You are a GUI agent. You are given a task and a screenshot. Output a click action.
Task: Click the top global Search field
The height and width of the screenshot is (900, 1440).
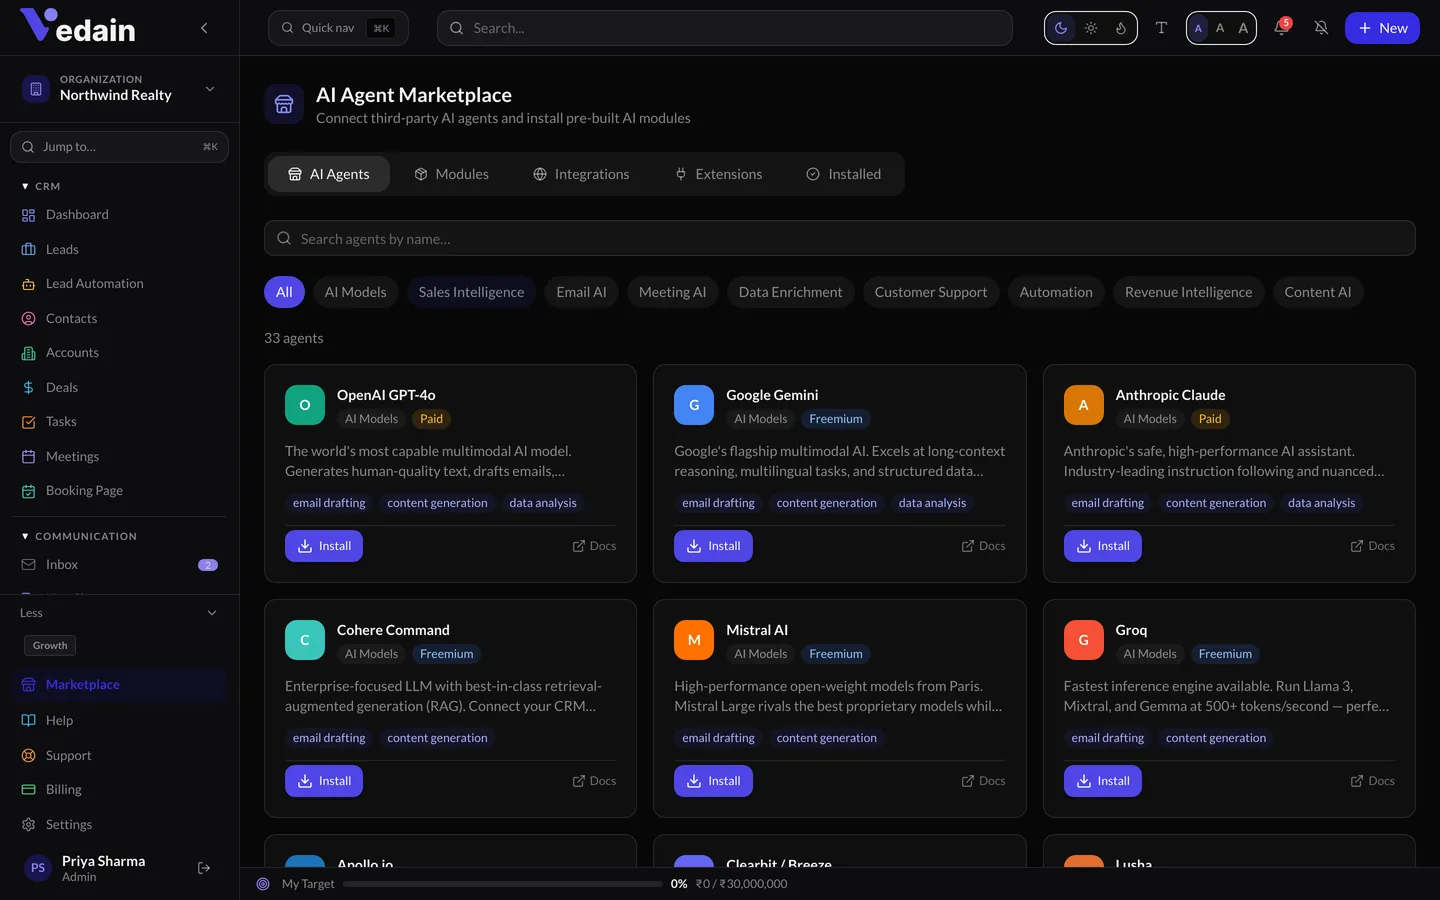pyautogui.click(x=725, y=28)
